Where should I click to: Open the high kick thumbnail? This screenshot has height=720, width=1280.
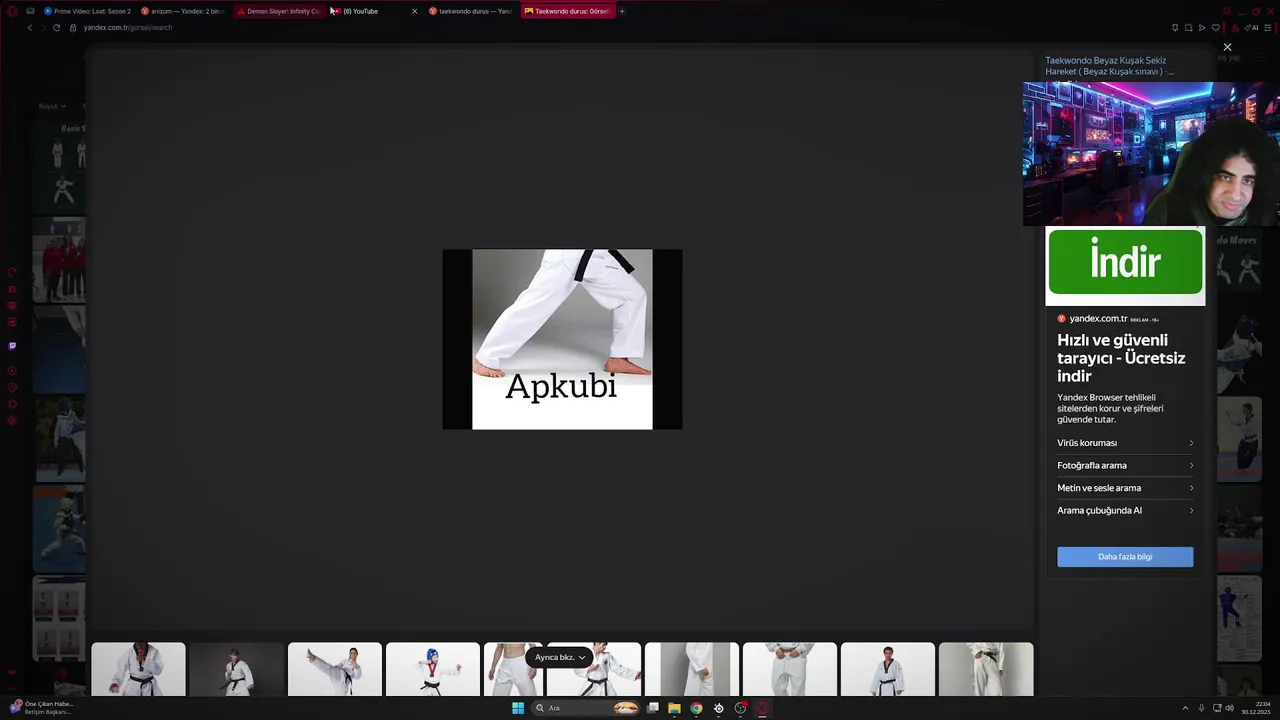[334, 669]
